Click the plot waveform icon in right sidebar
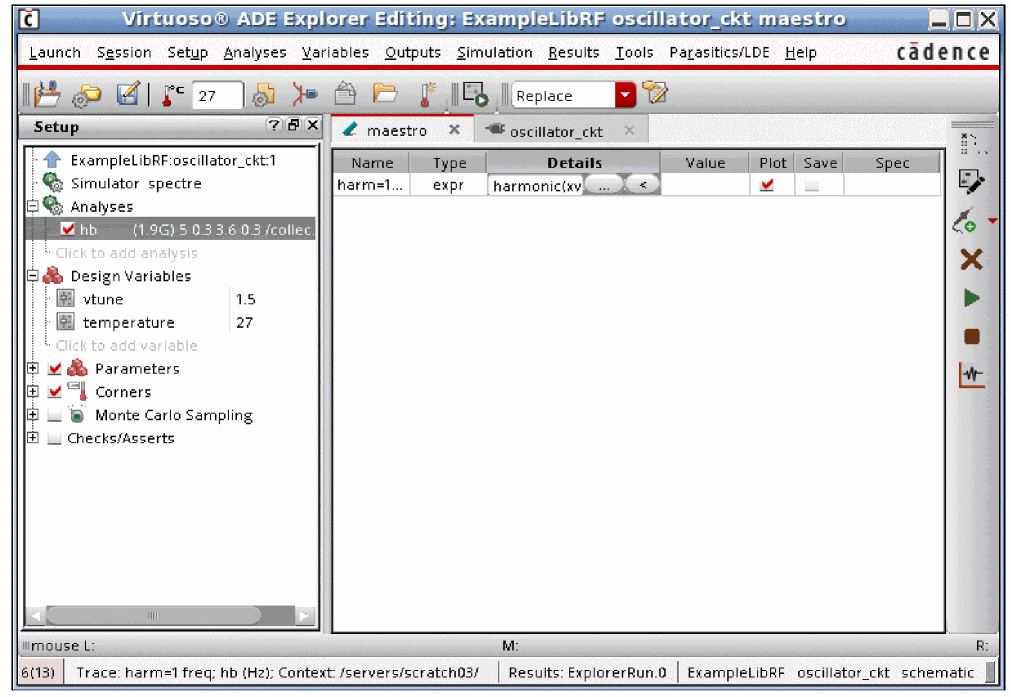Viewport: 1011px width, 697px height. [x=972, y=375]
